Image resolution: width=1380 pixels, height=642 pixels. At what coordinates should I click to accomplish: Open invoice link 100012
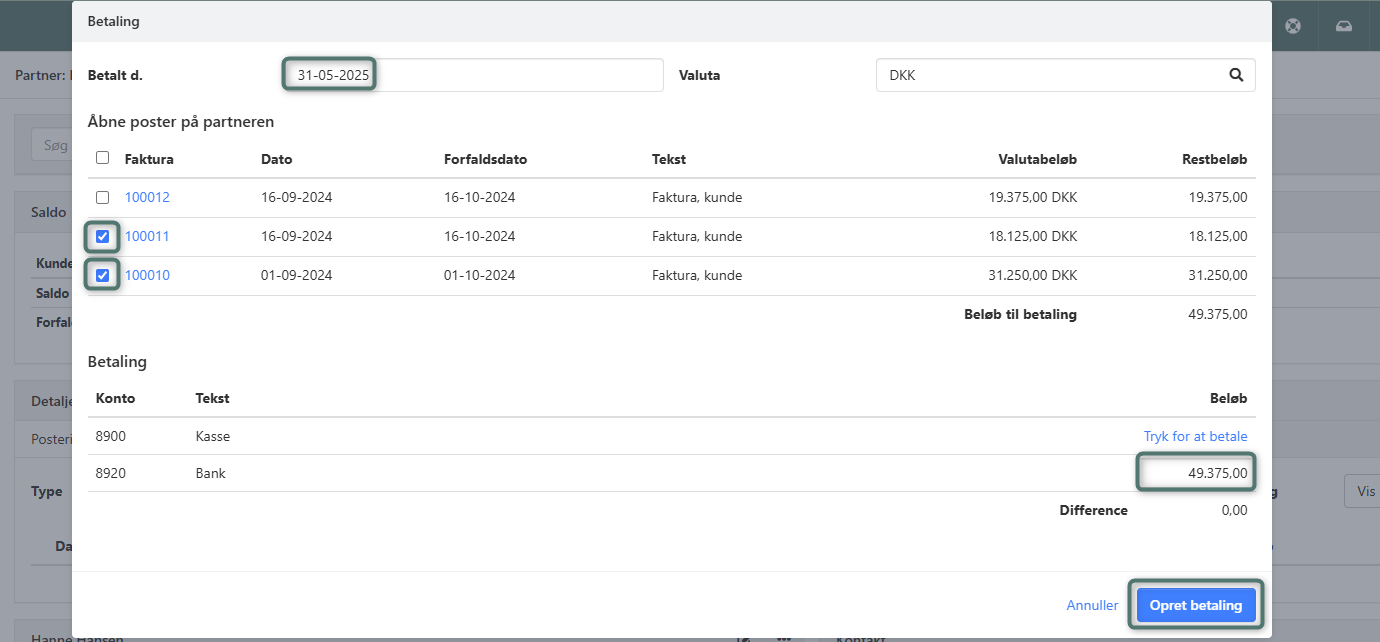pyautogui.click(x=147, y=198)
